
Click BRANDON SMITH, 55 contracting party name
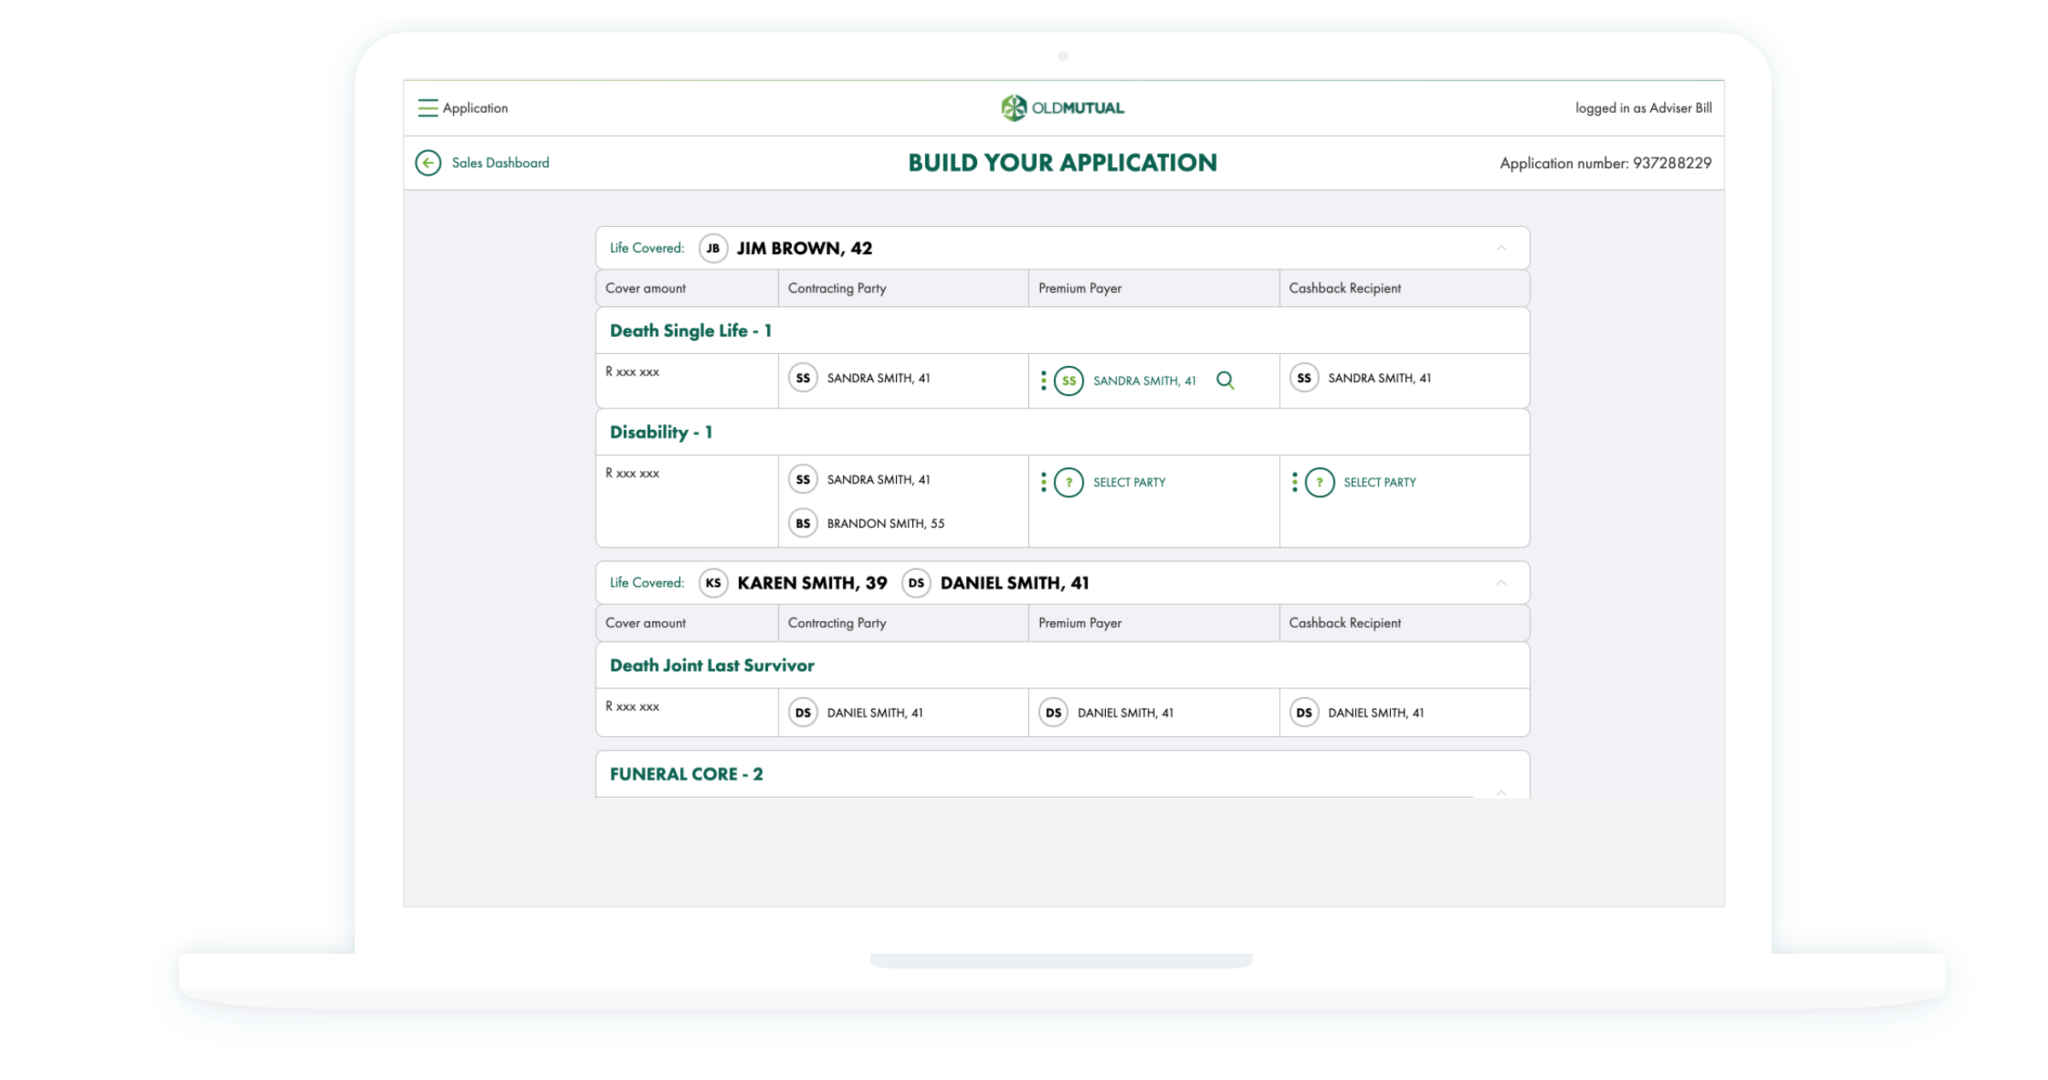point(886,523)
